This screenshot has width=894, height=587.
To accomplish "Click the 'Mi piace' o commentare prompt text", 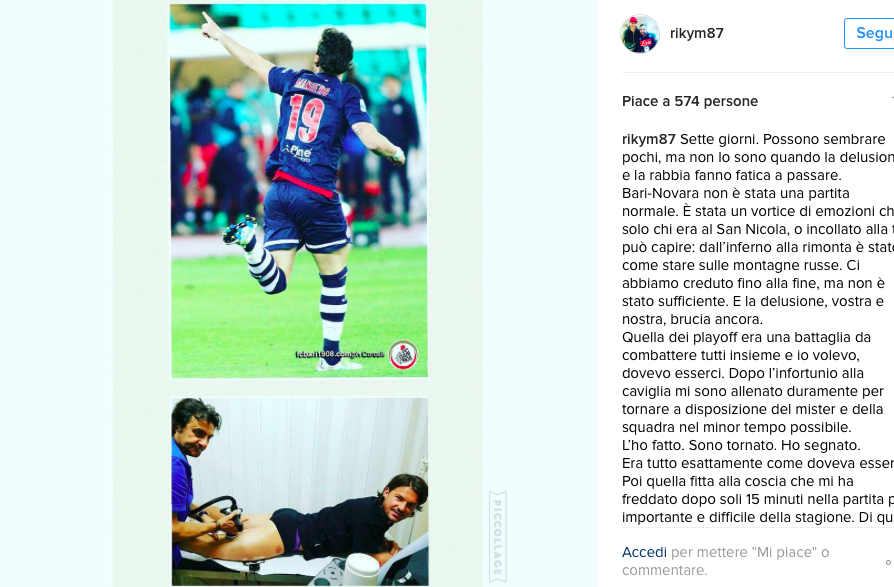I will tap(725, 561).
